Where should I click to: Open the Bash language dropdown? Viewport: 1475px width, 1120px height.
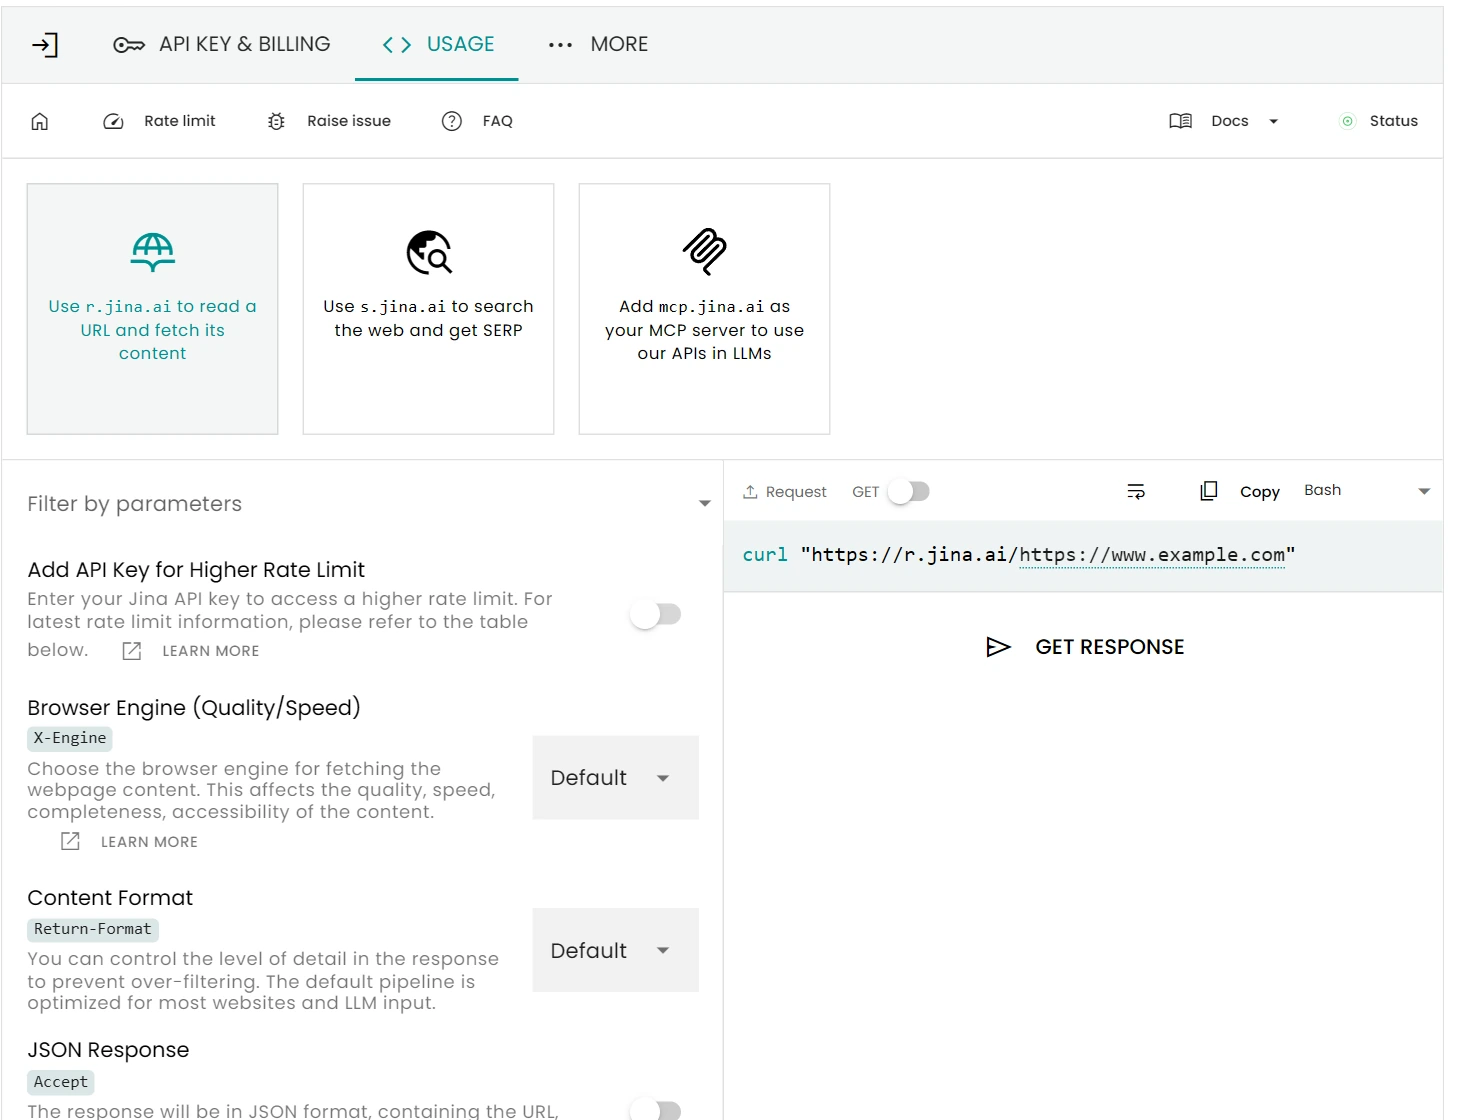pos(1367,490)
